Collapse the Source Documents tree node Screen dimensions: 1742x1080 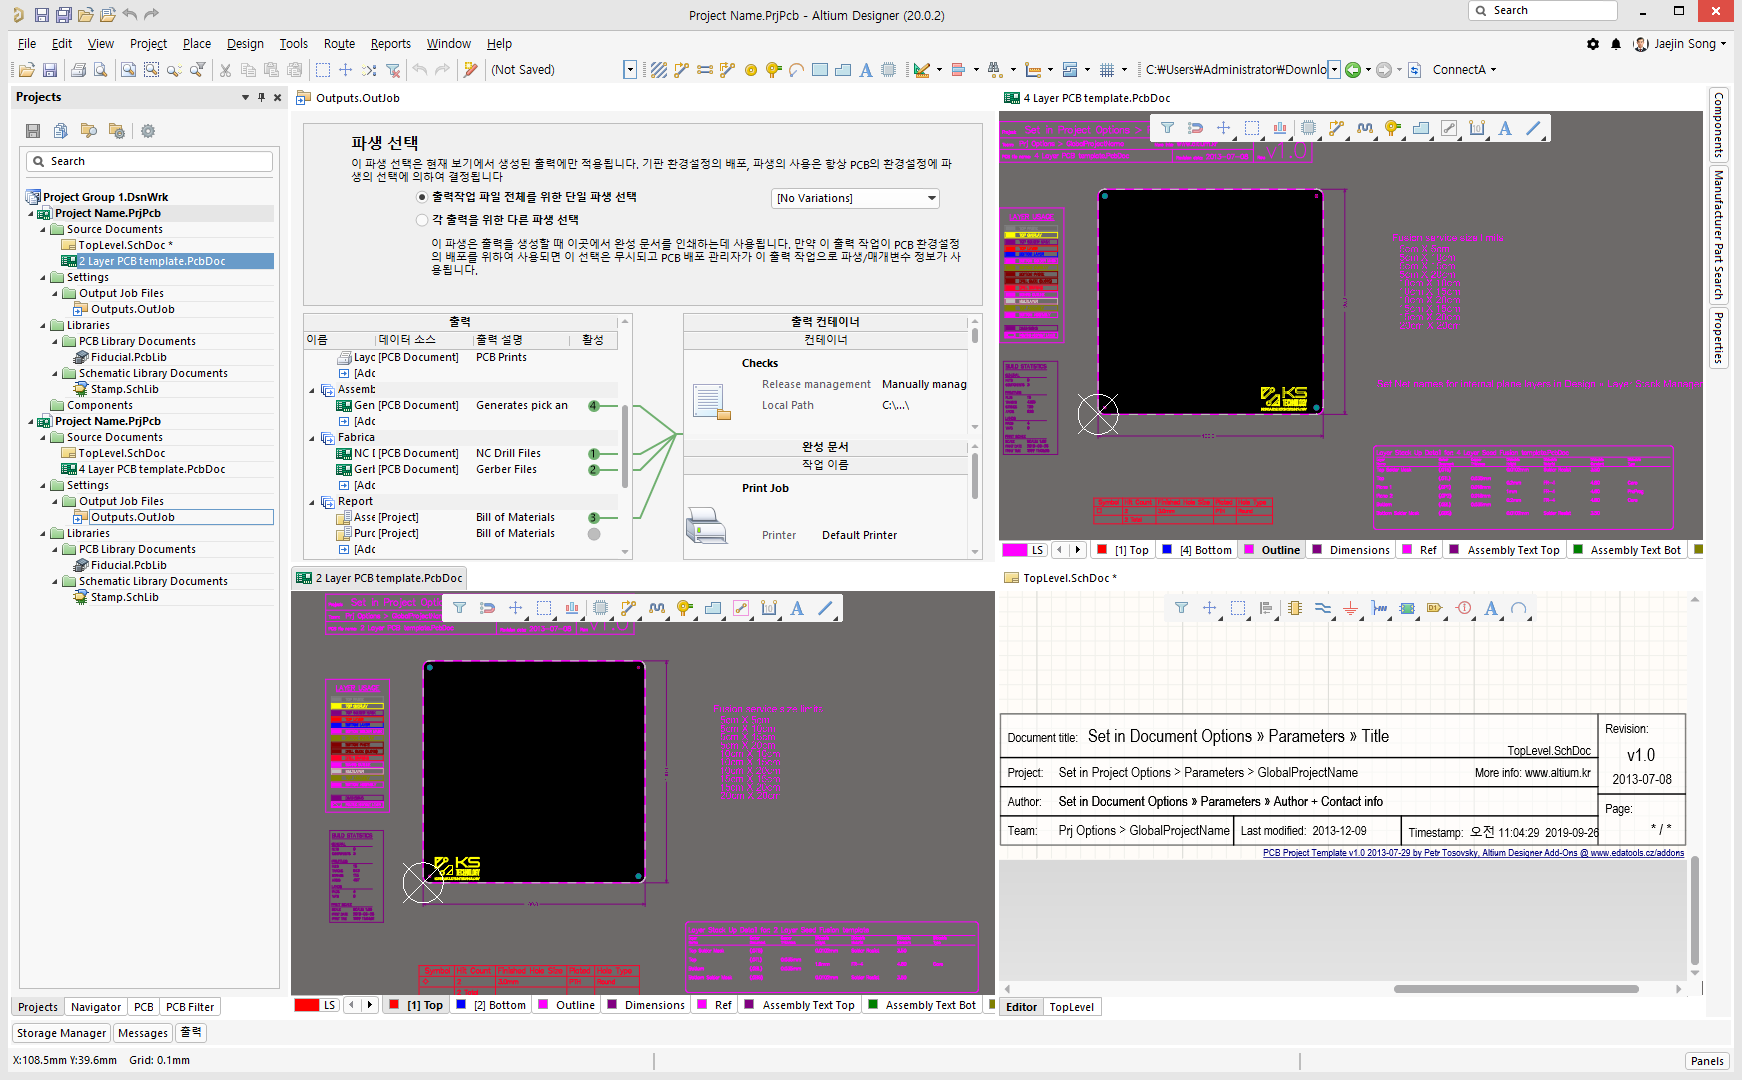(44, 229)
